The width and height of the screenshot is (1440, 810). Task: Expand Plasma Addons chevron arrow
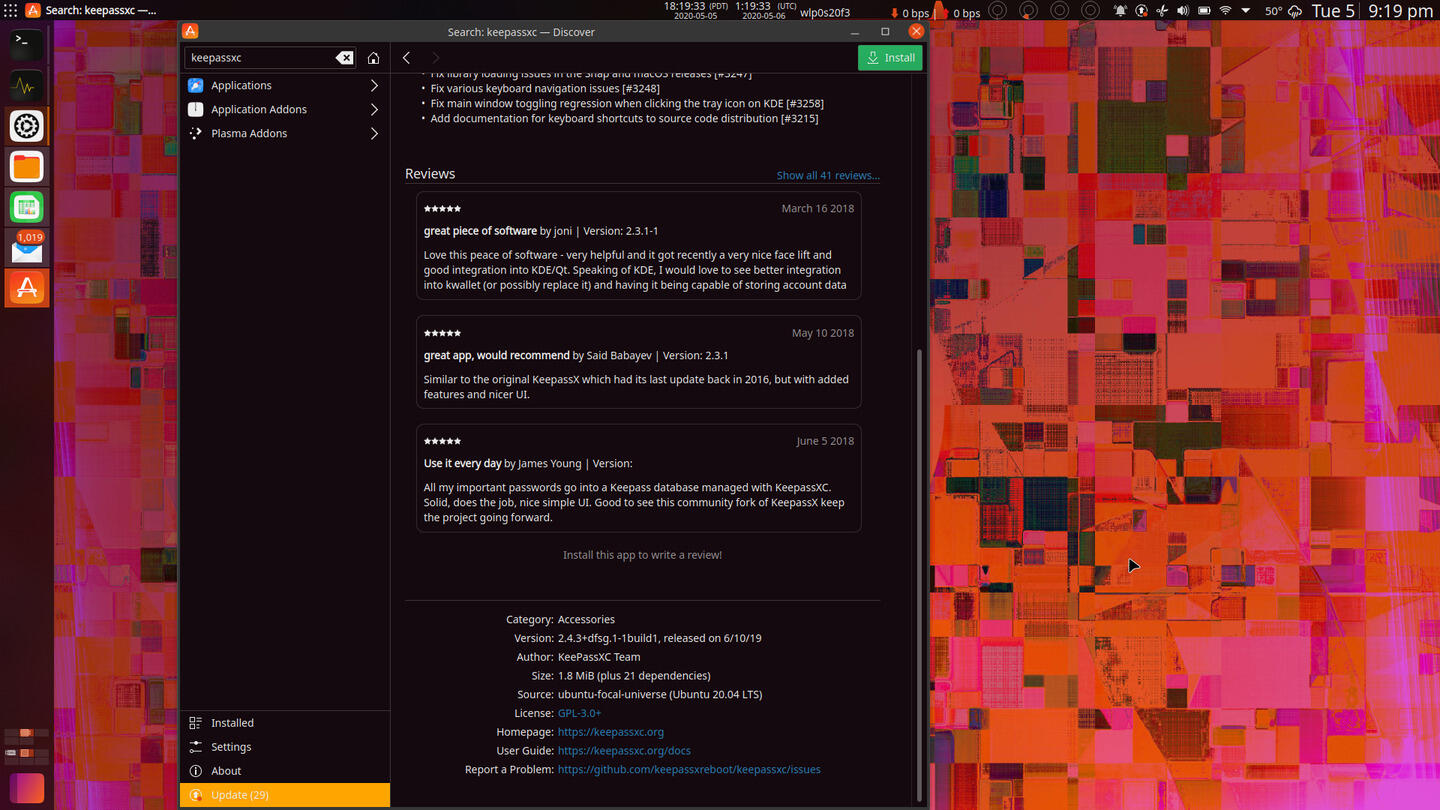pyautogui.click(x=374, y=133)
